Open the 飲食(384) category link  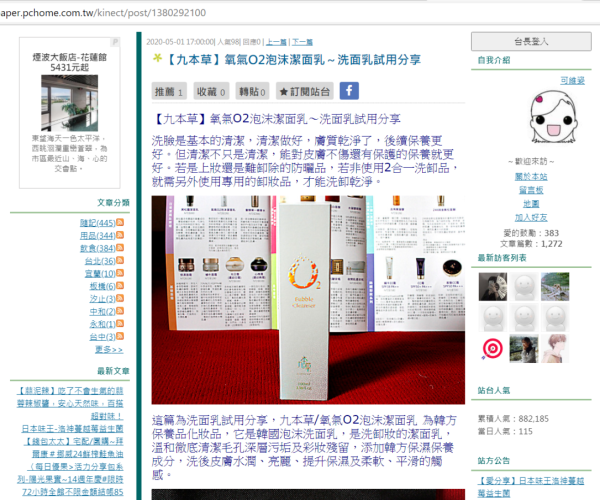tap(98, 248)
